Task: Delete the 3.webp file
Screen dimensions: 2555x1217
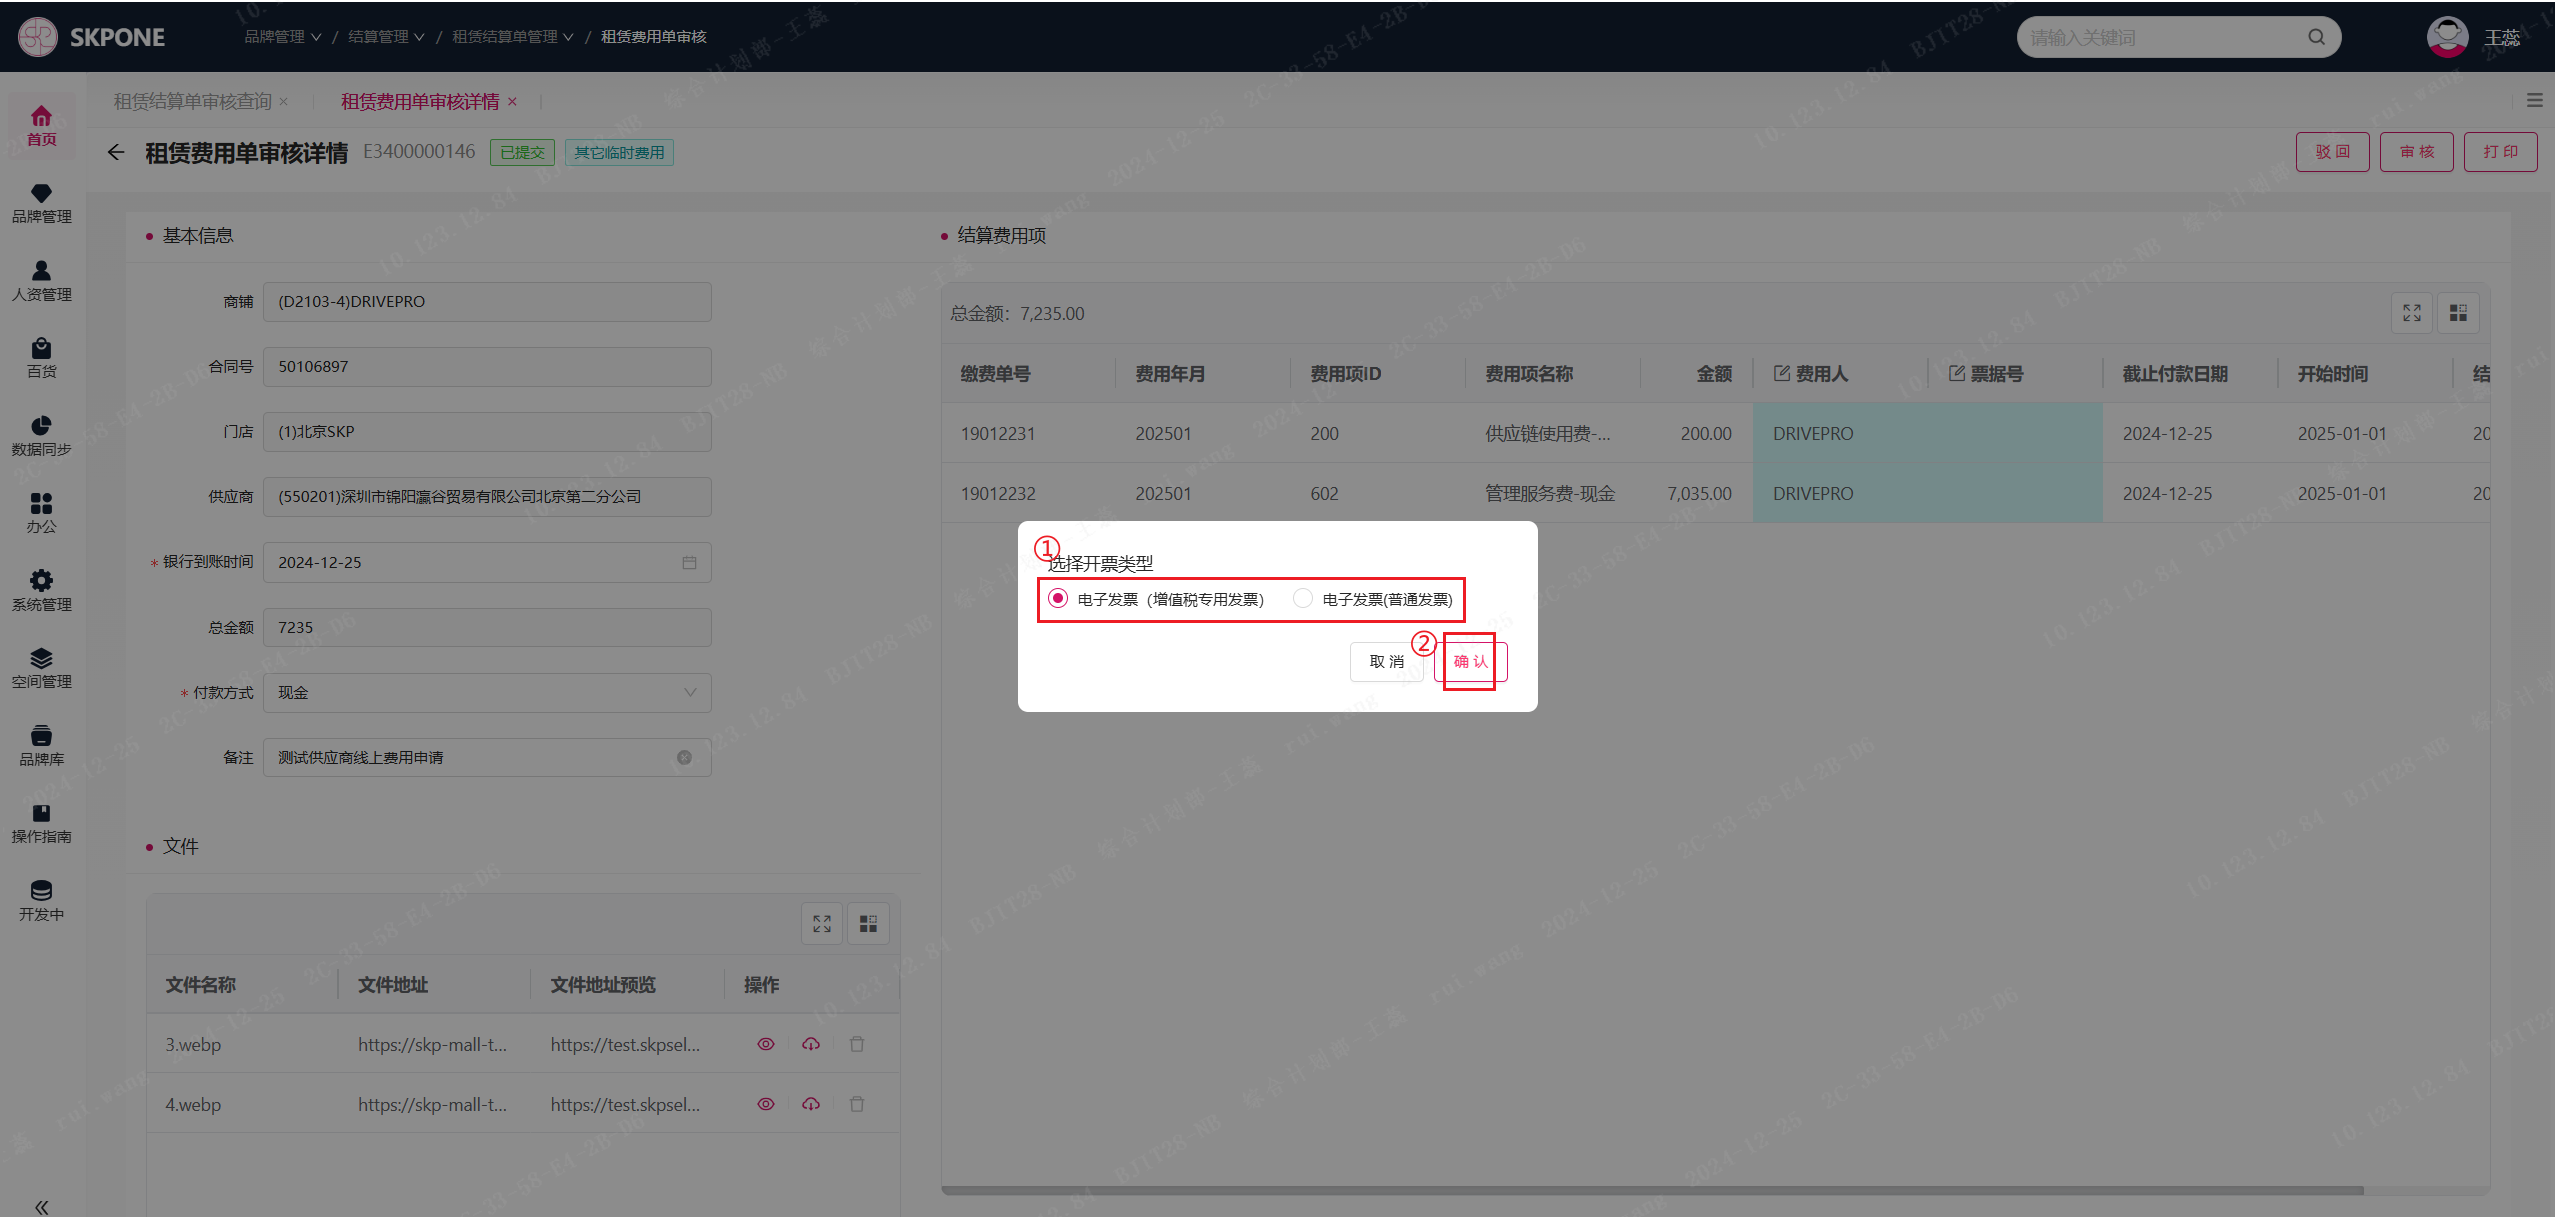Action: [x=857, y=1044]
